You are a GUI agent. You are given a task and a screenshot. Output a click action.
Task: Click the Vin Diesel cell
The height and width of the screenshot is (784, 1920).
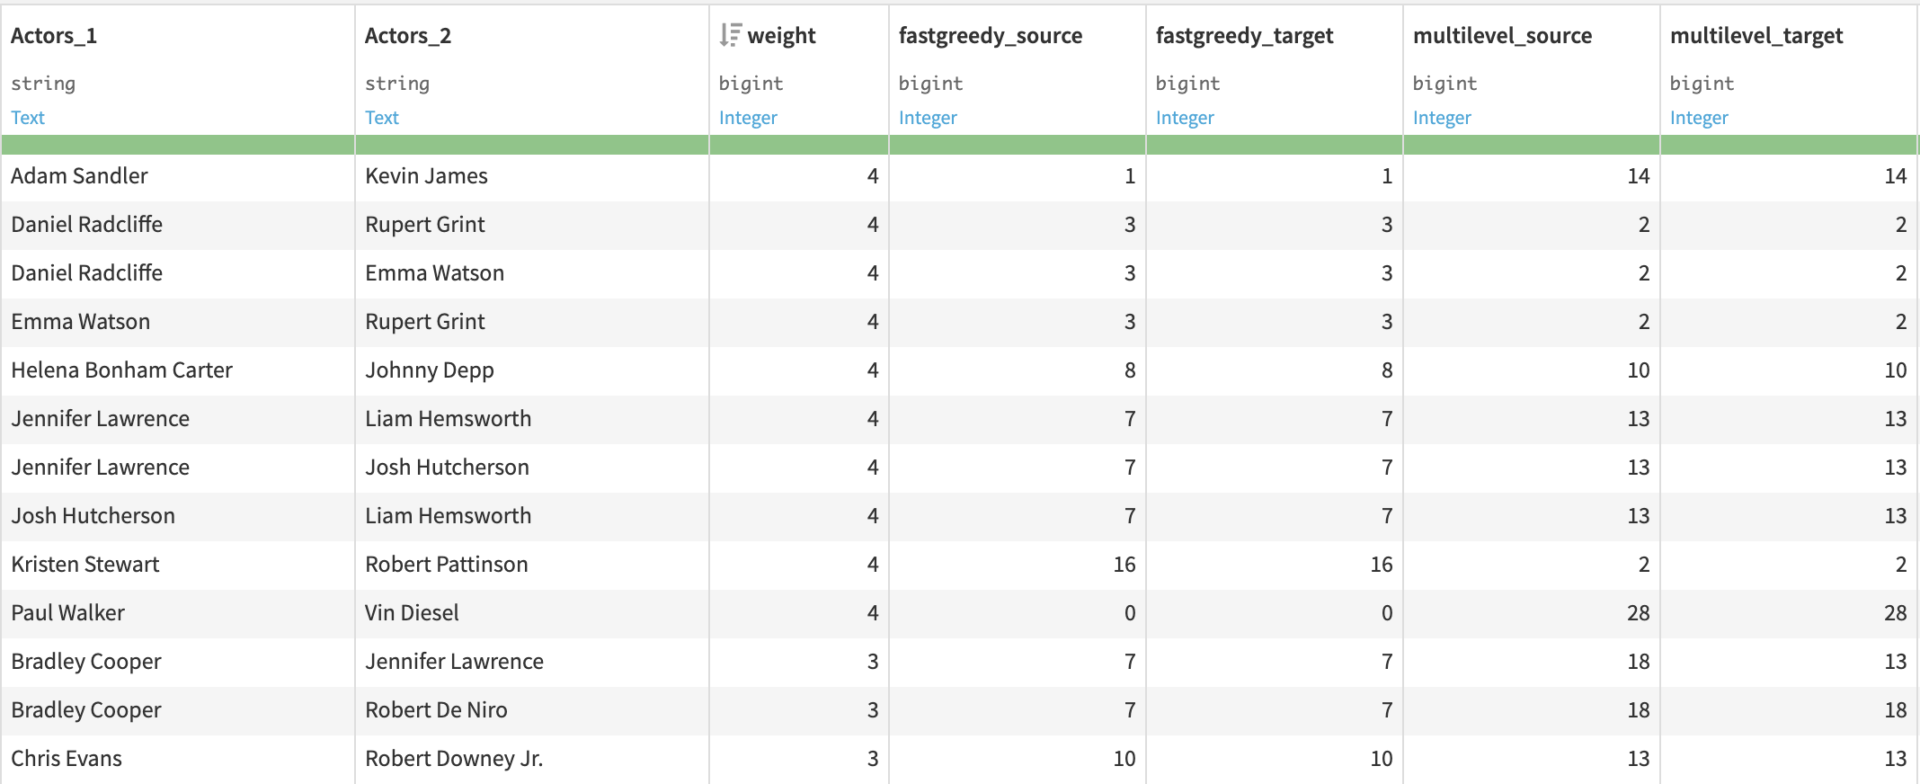[x=412, y=613]
